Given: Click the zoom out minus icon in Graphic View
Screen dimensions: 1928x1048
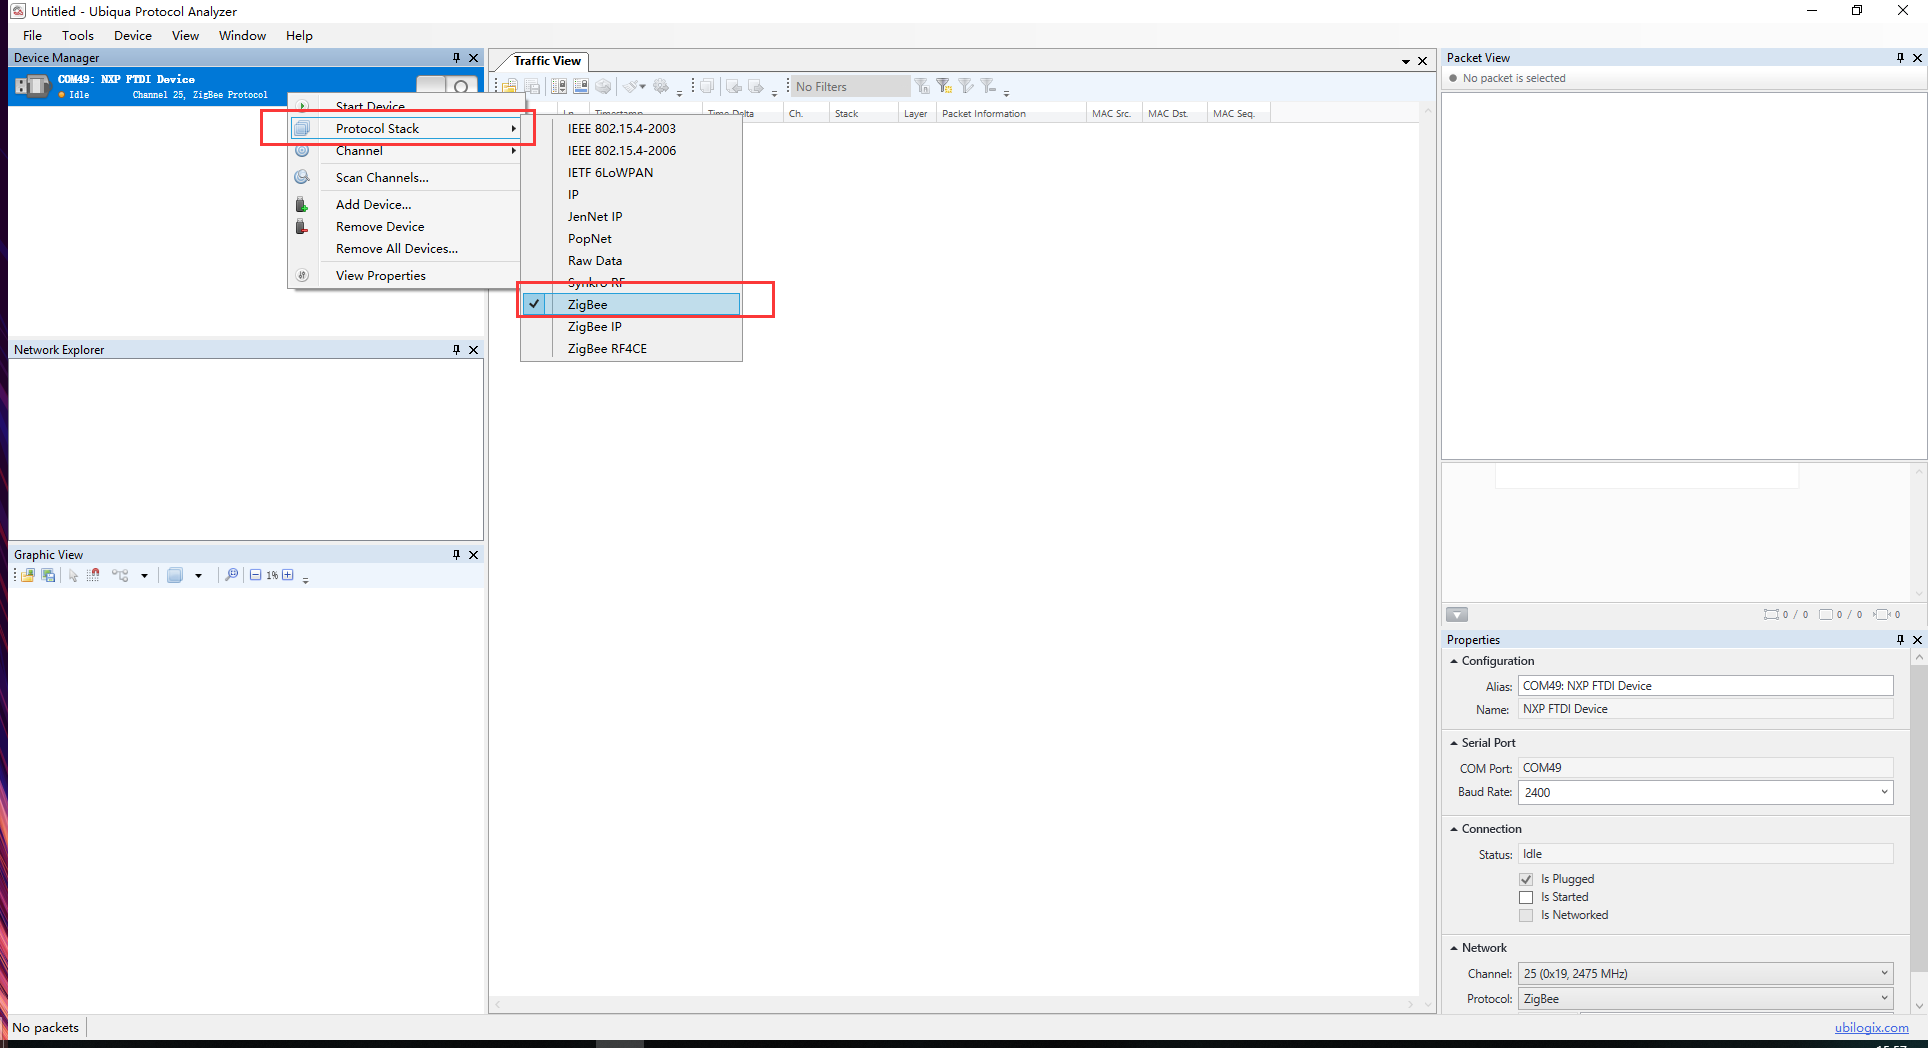Looking at the screenshot, I should click(256, 575).
